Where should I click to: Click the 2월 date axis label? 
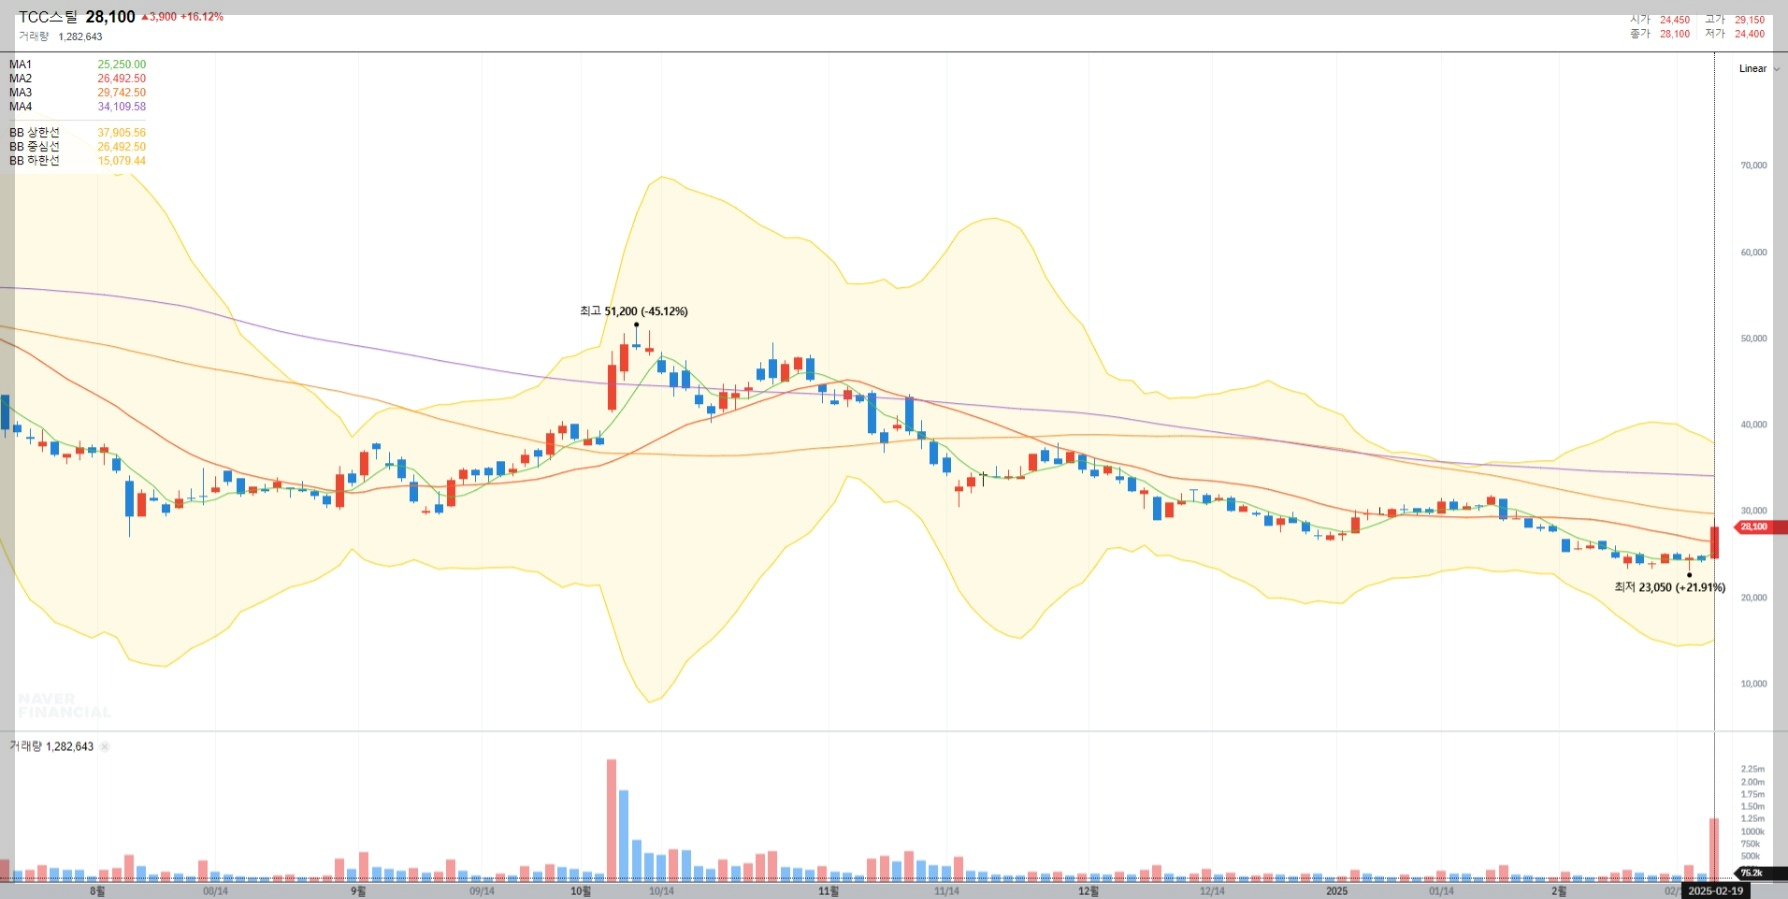1558,891
